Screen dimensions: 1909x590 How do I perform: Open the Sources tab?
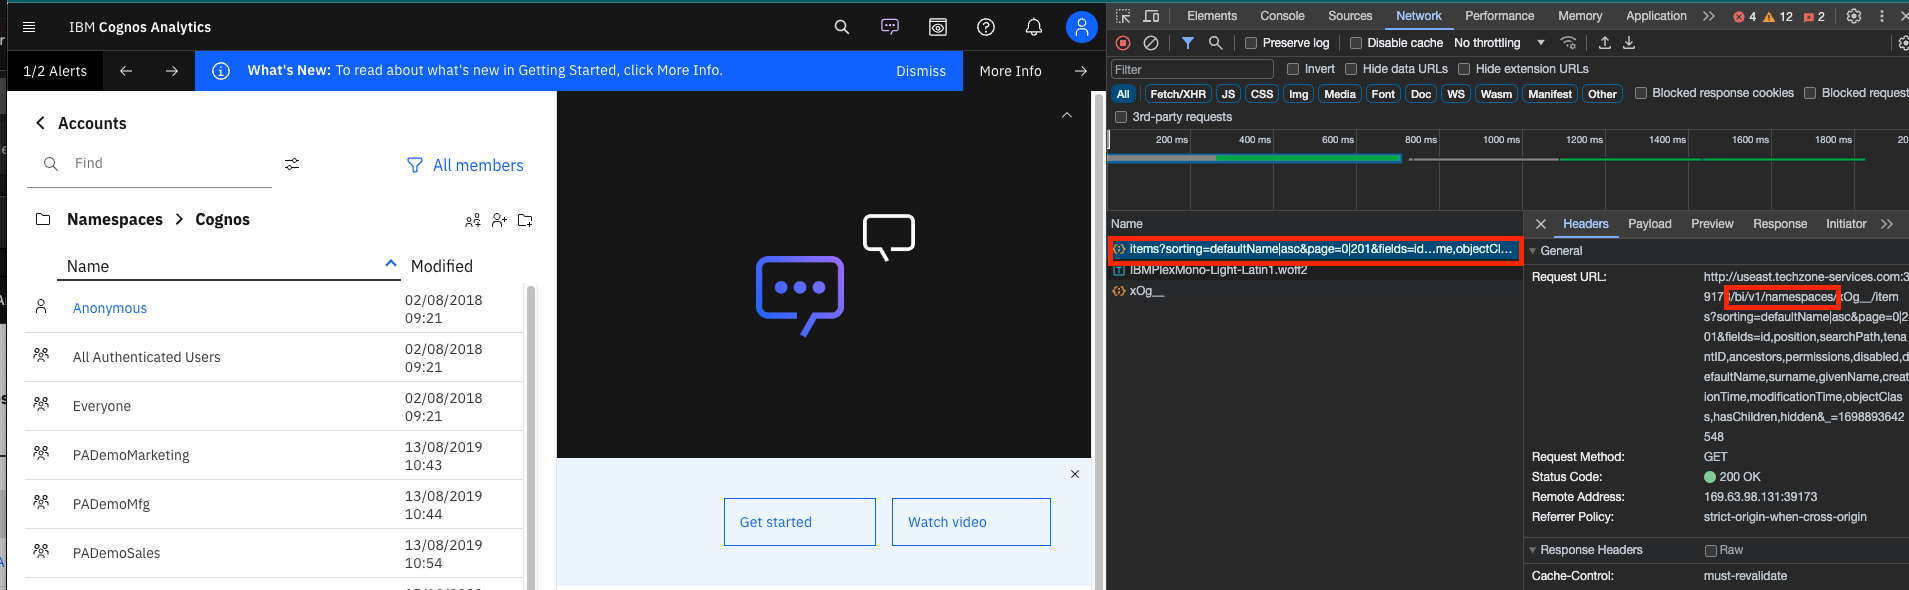pos(1350,16)
